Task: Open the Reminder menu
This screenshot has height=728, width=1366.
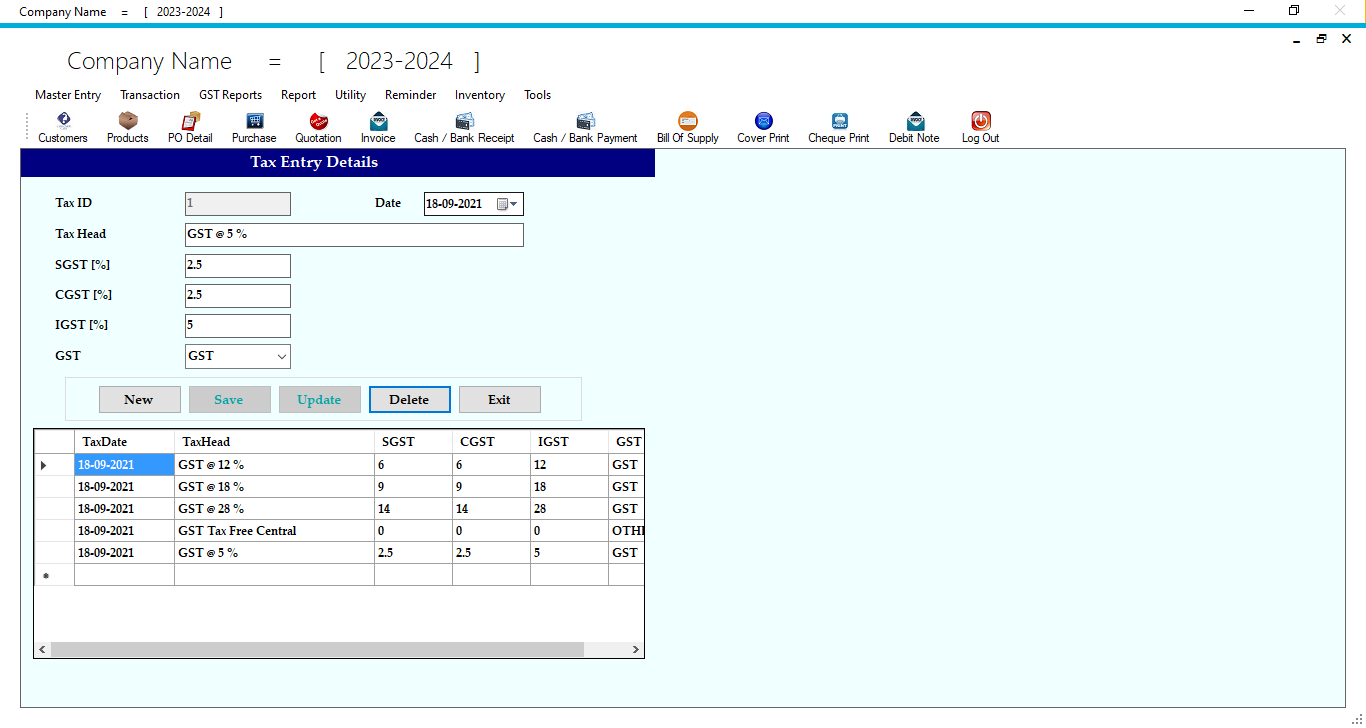Action: (410, 95)
